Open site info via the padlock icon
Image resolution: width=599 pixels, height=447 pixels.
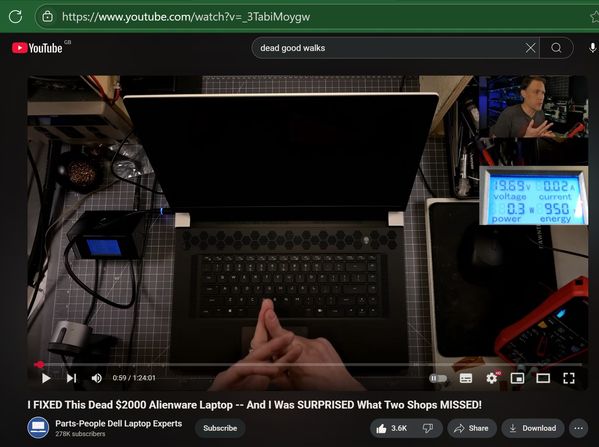click(x=47, y=16)
